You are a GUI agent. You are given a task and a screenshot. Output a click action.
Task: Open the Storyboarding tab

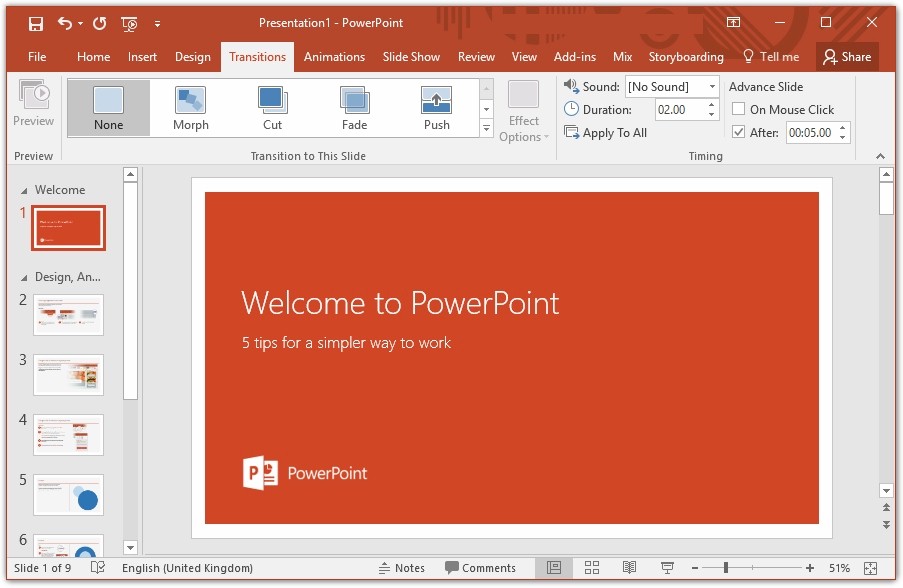point(686,56)
